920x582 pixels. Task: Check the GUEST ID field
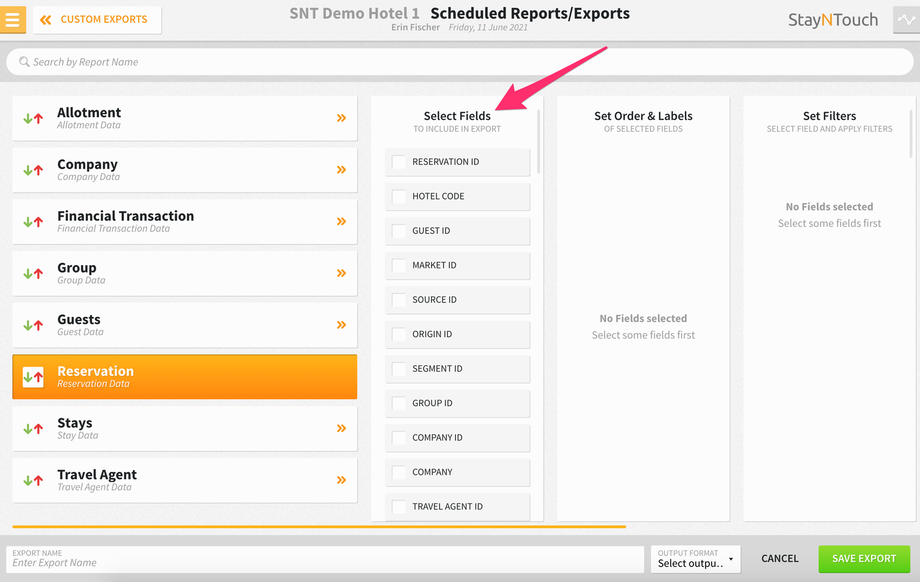(399, 231)
